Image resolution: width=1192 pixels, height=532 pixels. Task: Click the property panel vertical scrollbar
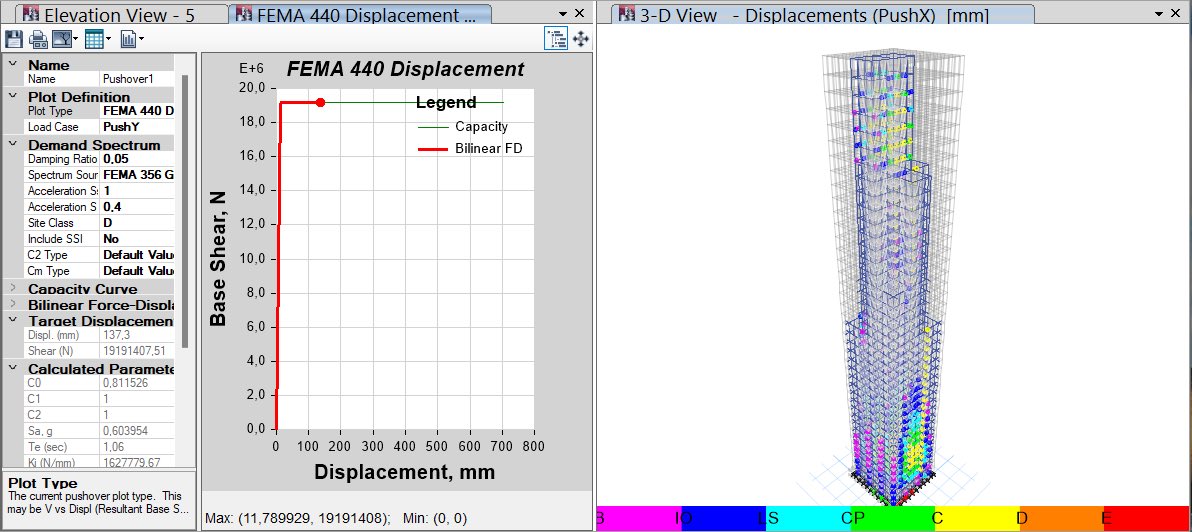click(x=184, y=213)
